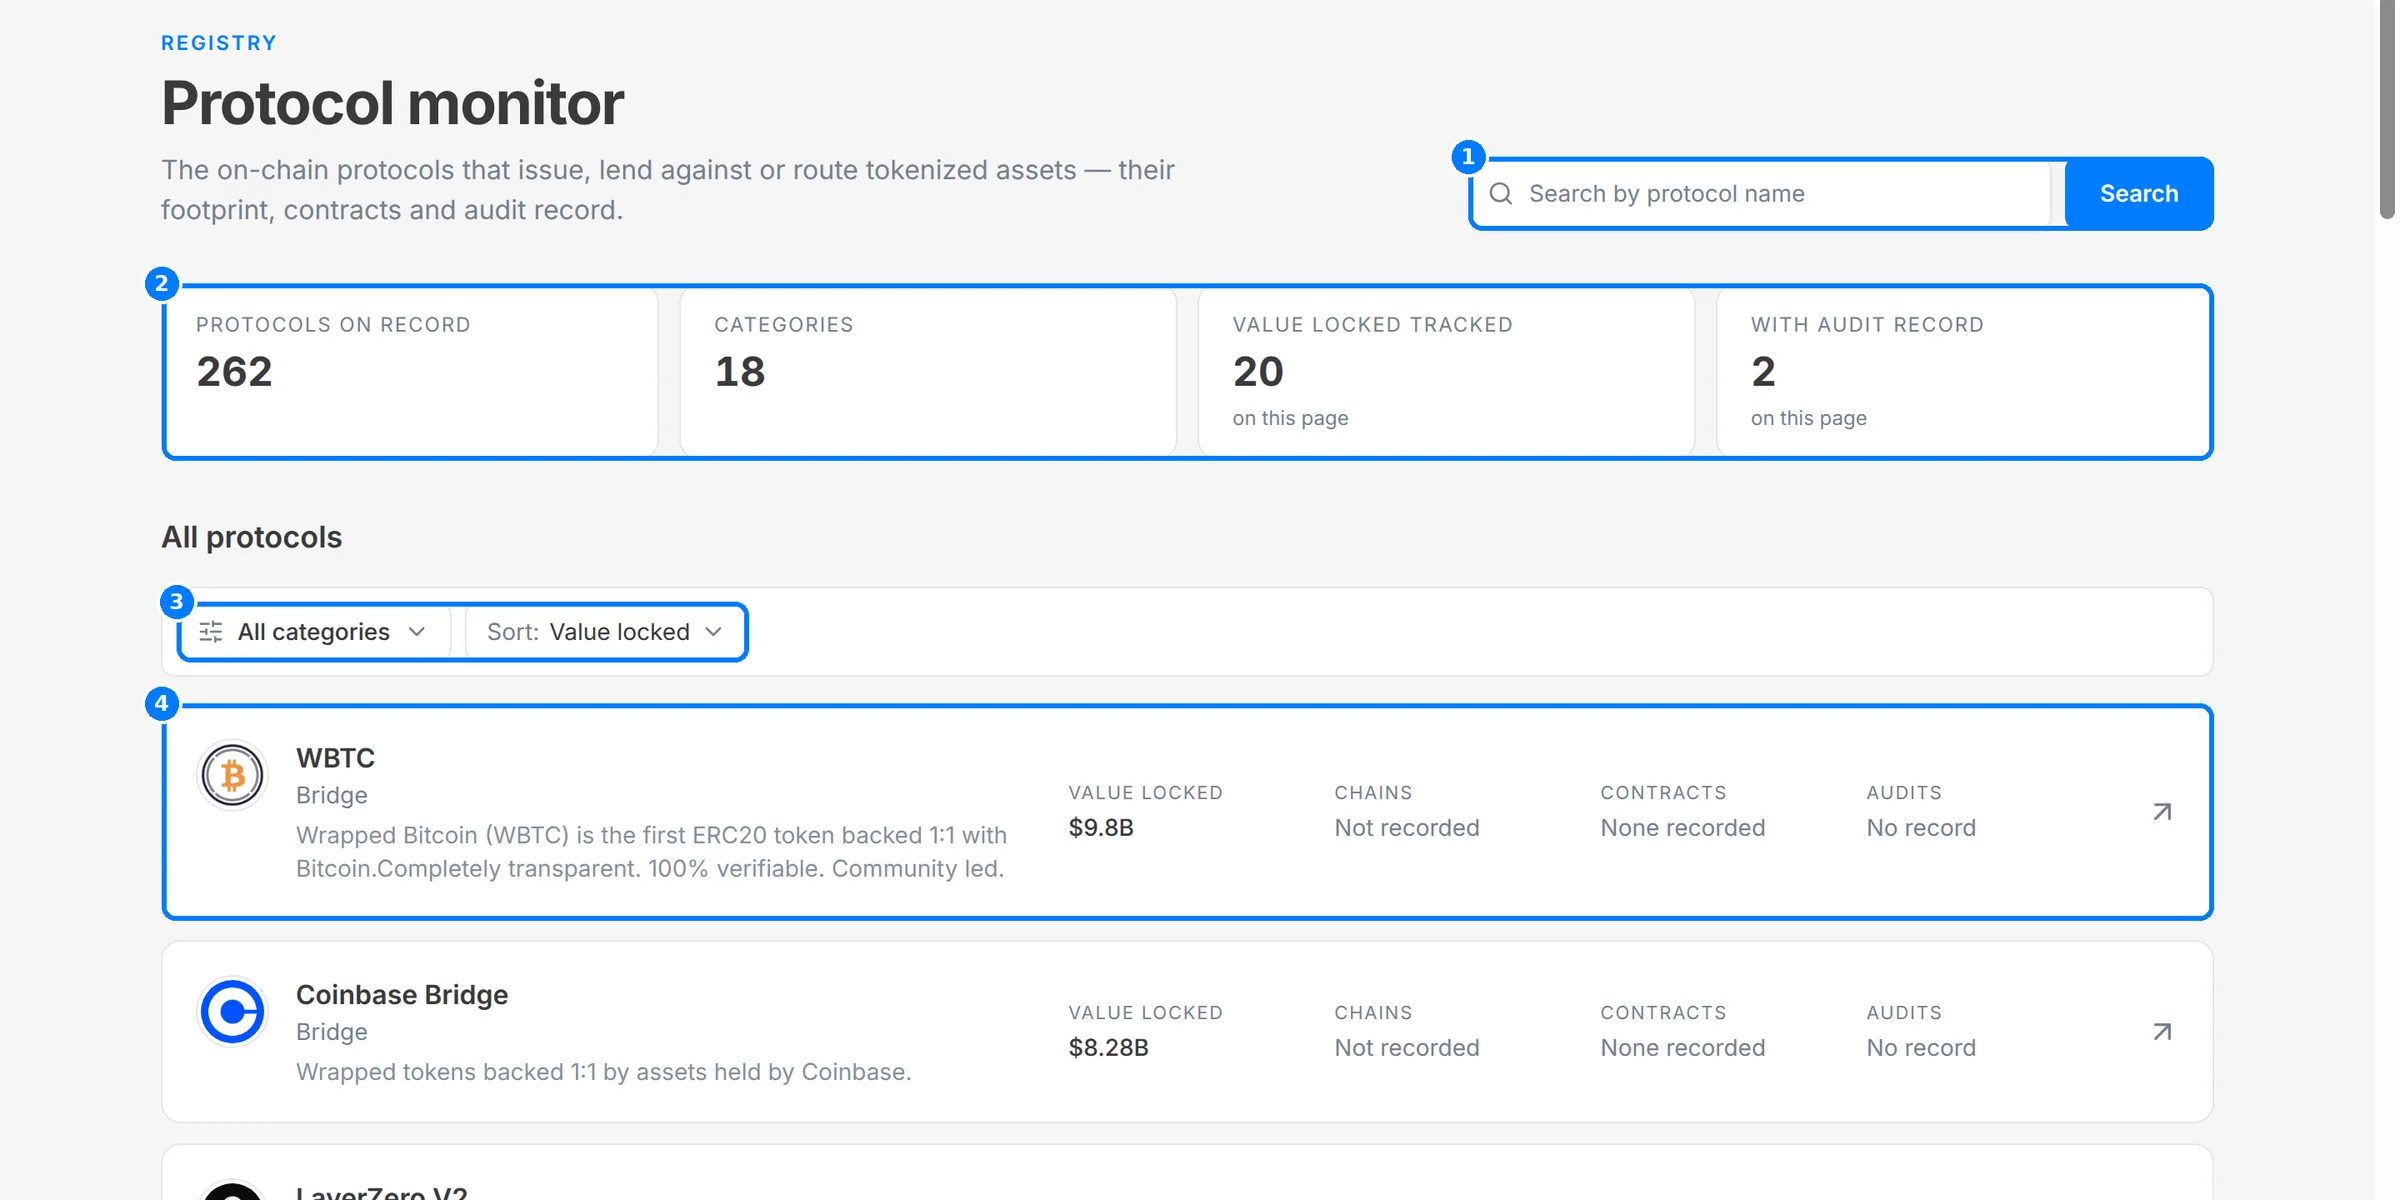Click the Coinbase Bridge logo

pos(232,1012)
